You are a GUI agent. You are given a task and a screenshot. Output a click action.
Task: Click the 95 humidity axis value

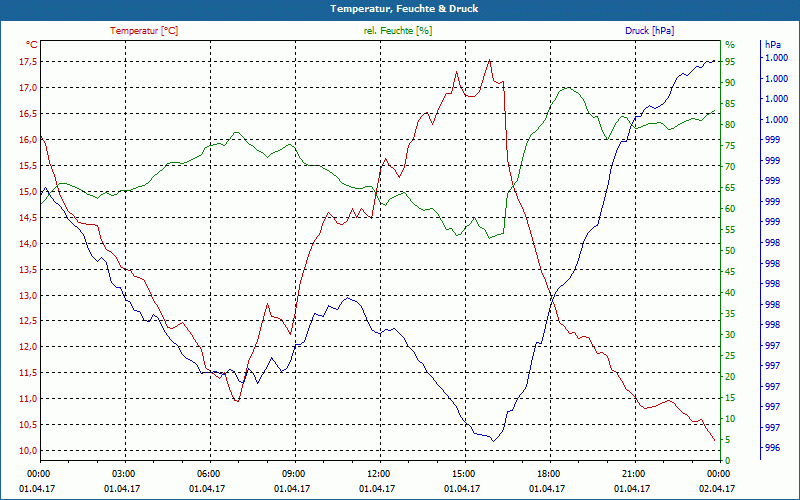coord(730,62)
